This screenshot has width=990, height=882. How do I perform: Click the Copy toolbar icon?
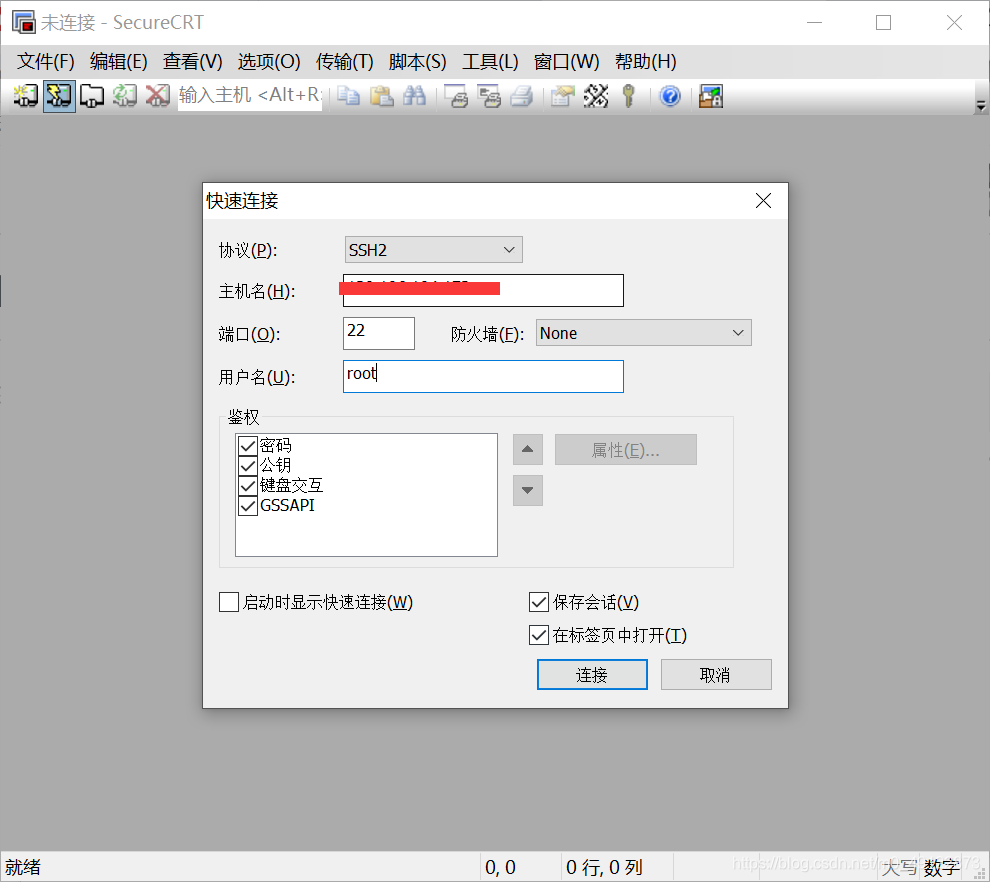pos(348,96)
